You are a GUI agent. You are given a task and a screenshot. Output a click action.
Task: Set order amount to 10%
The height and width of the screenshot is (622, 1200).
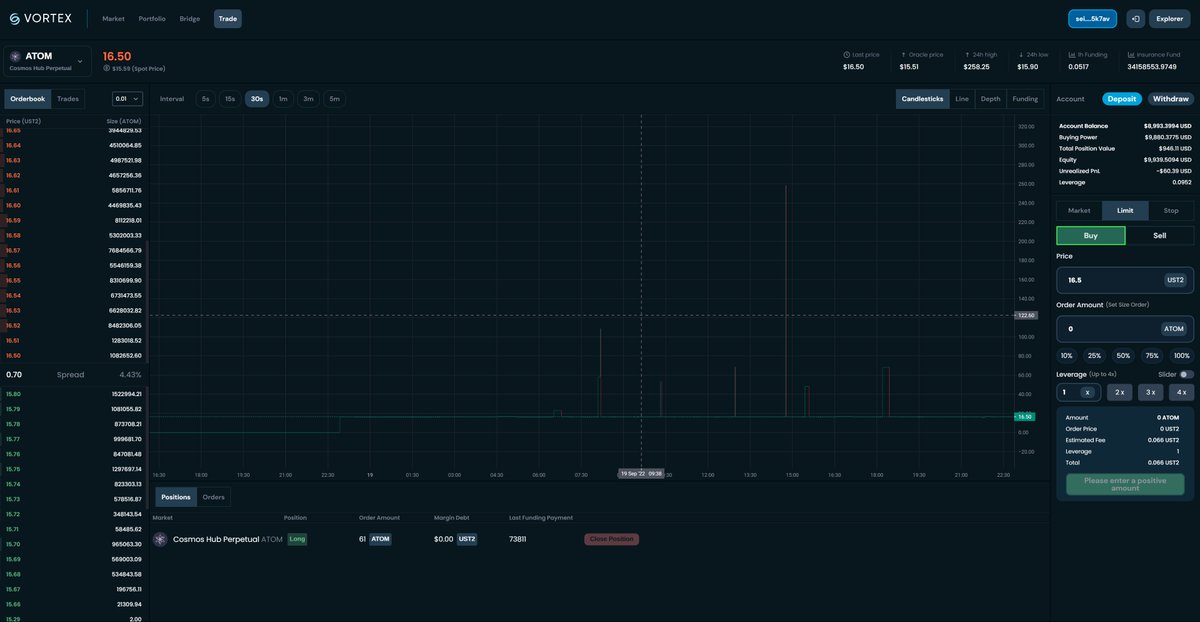point(1067,356)
